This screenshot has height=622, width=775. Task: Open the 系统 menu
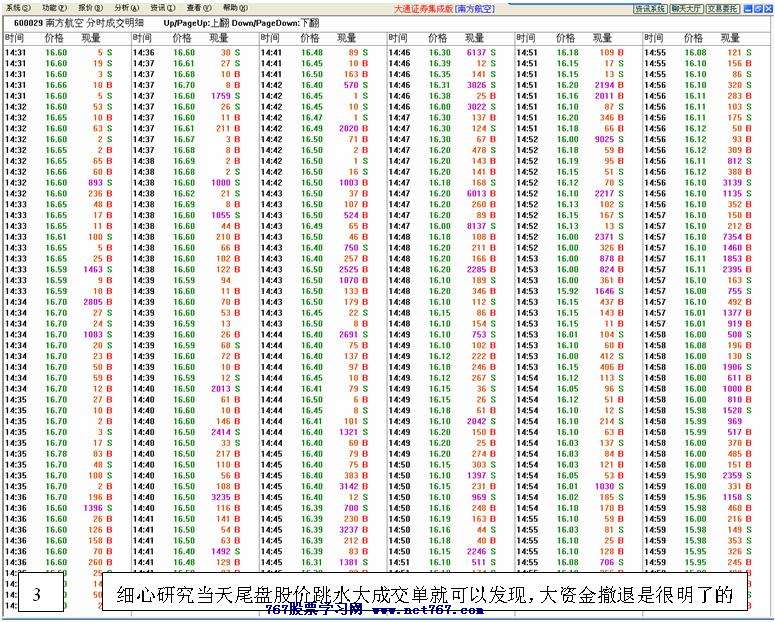point(15,7)
